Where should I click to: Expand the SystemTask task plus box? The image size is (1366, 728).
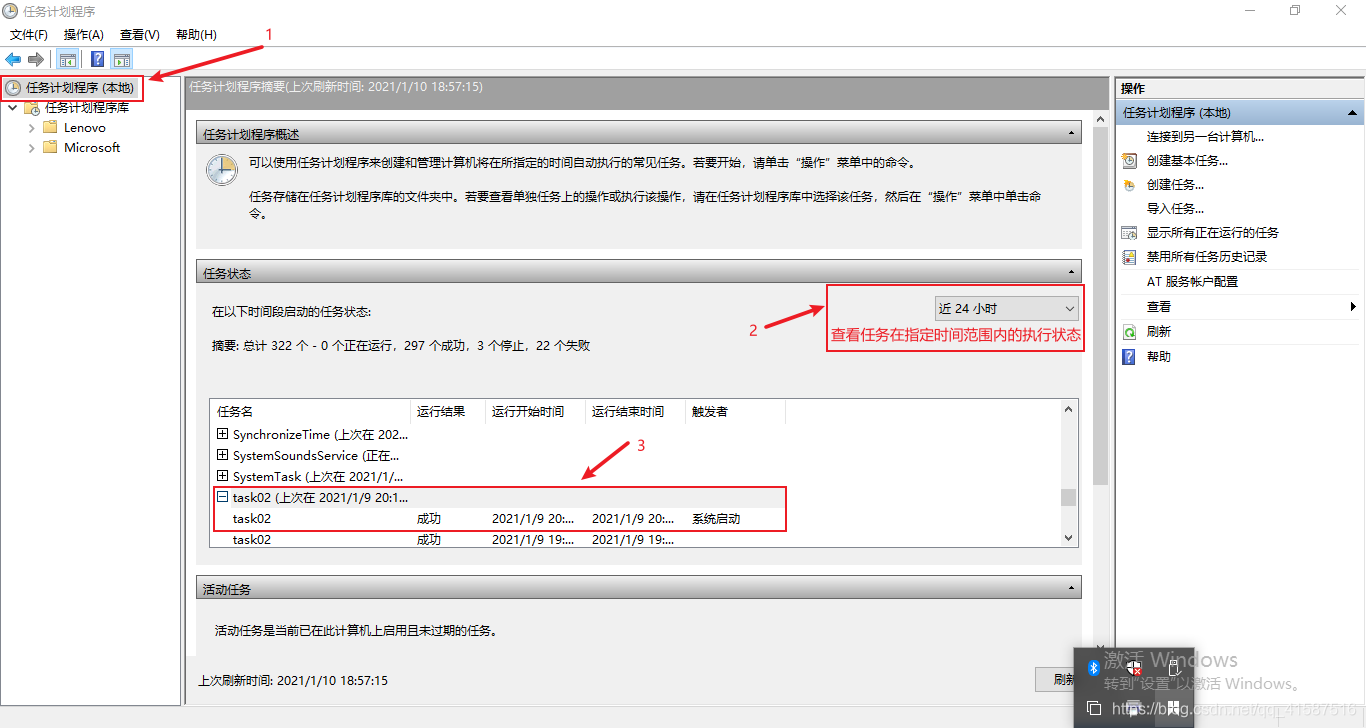(222, 477)
